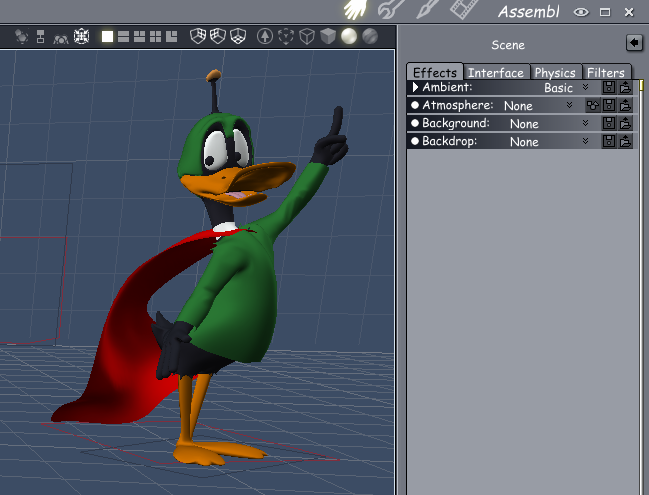The image size is (649, 495).
Task: Switch to the Assemble room hand icon
Action: point(356,8)
